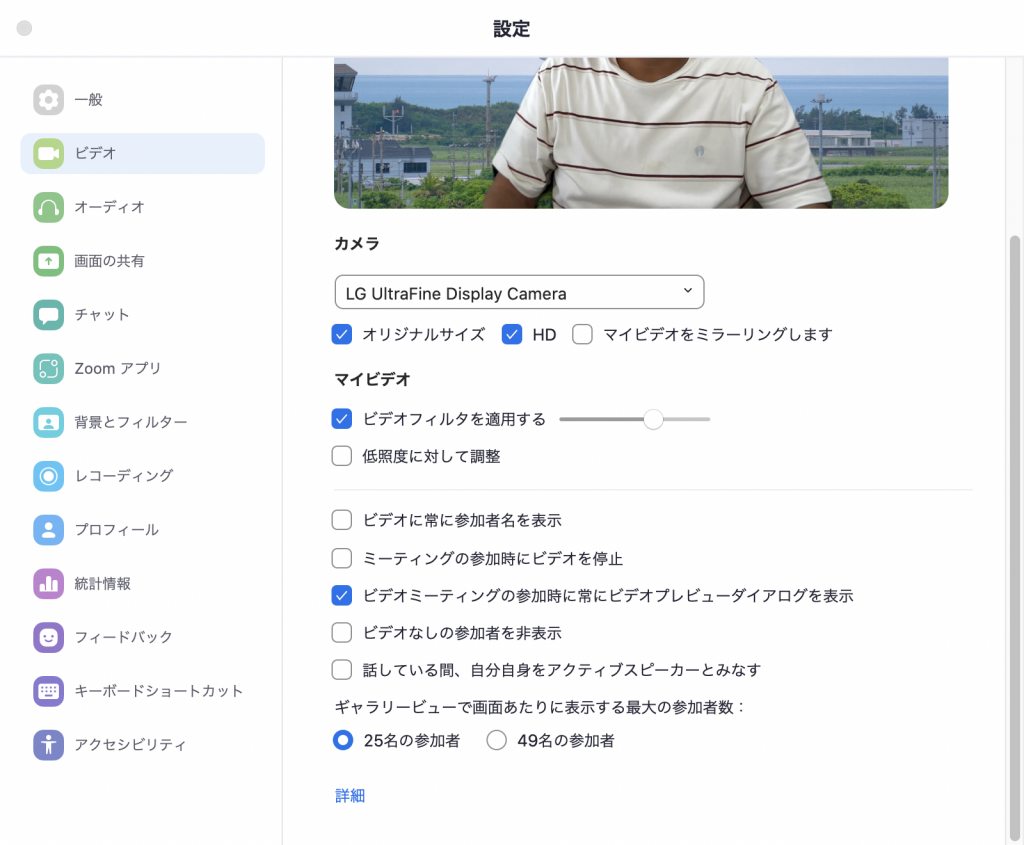Click the ビデオ camera icon

[x=48, y=153]
